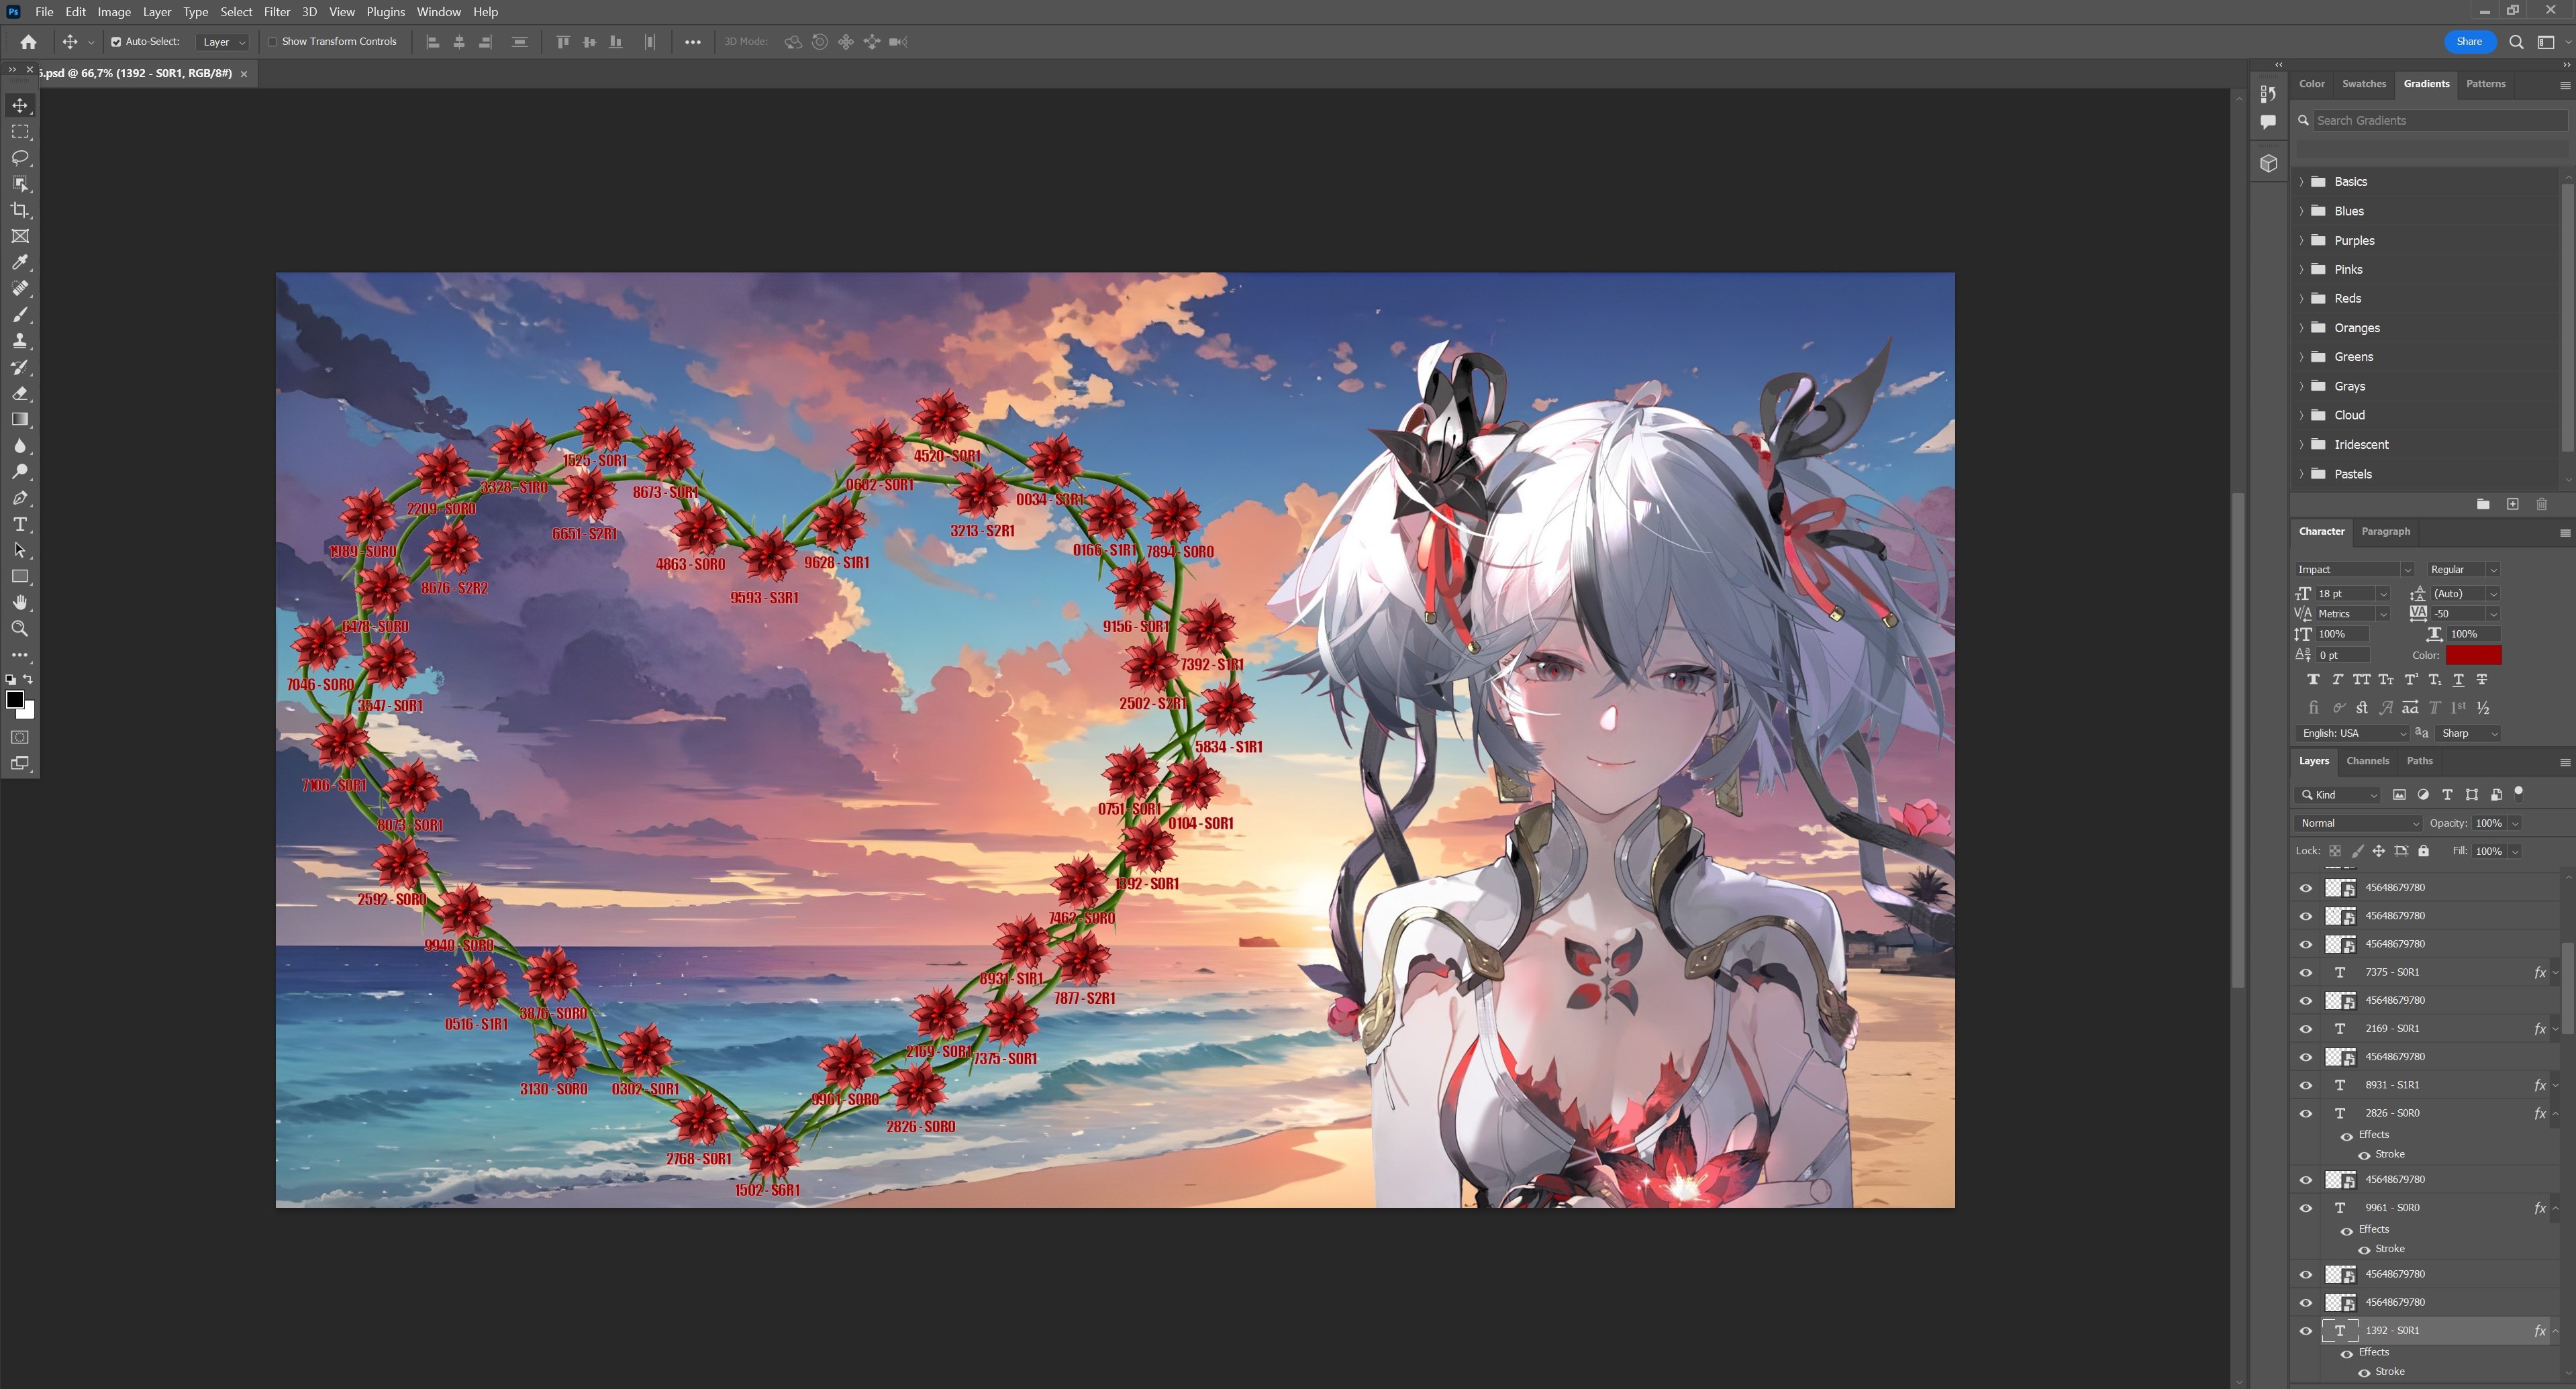Click the lock all layer icon
This screenshot has width=2576, height=1389.
(x=2423, y=851)
